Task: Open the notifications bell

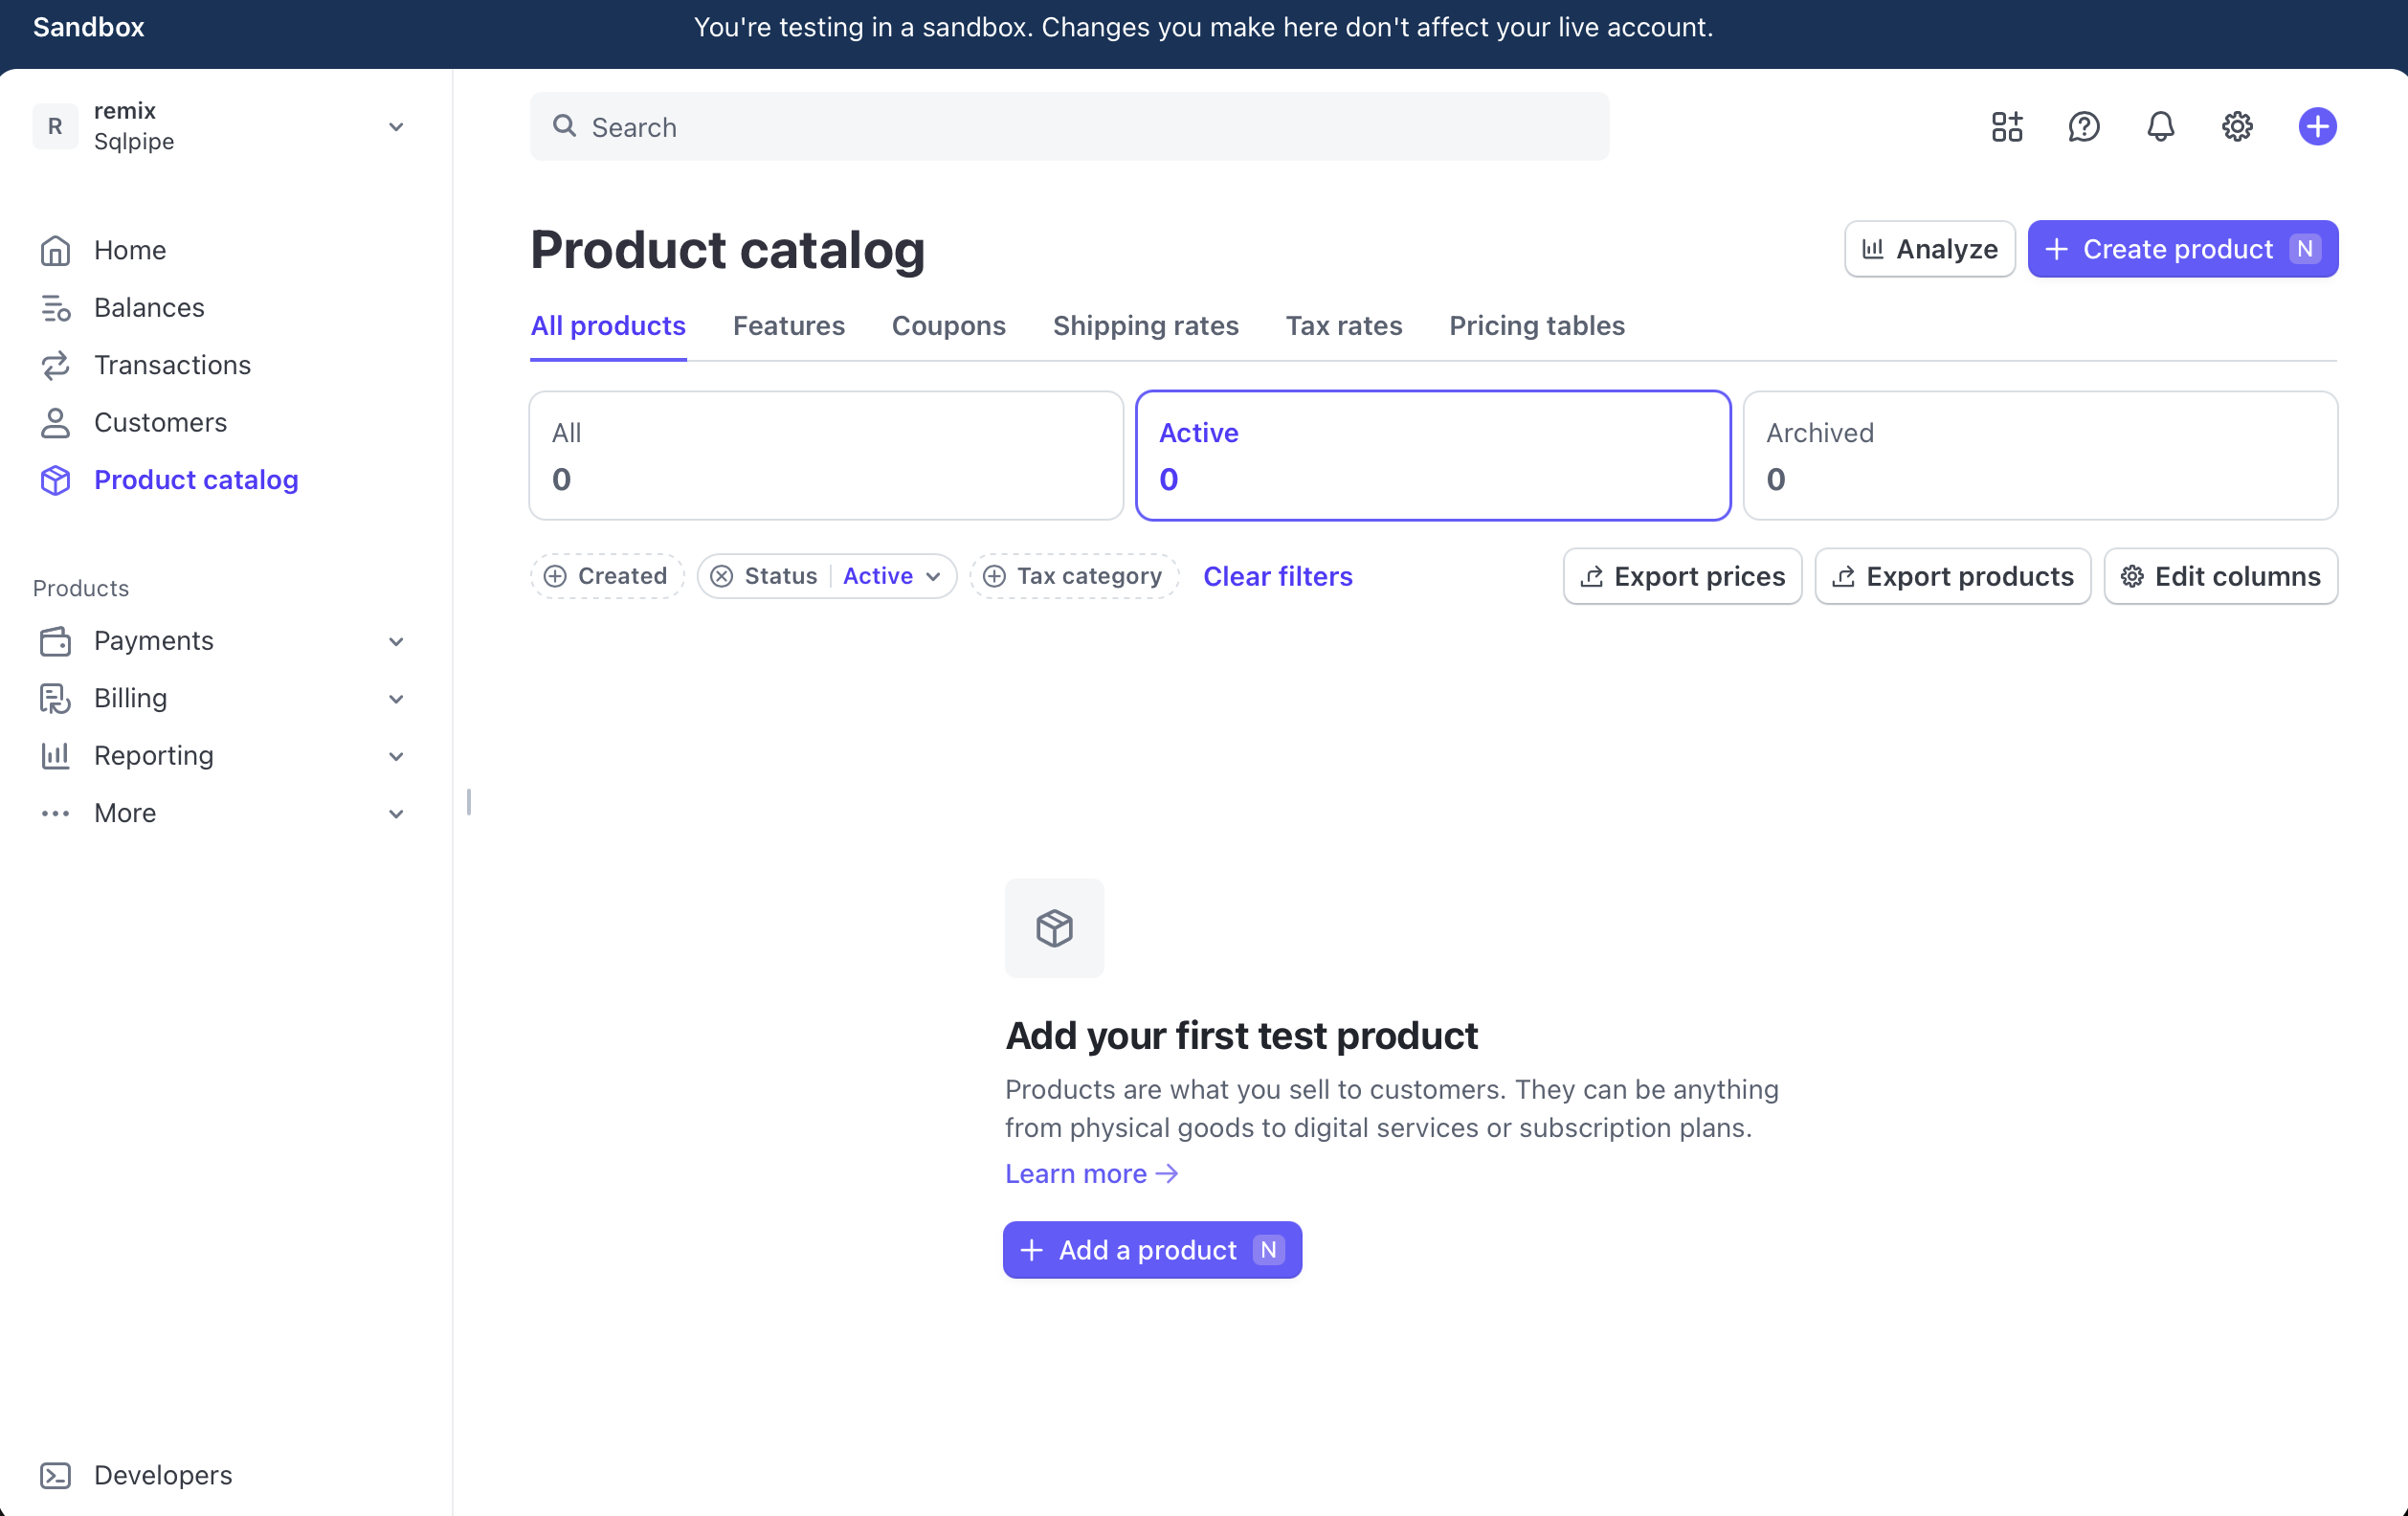Action: [2160, 127]
